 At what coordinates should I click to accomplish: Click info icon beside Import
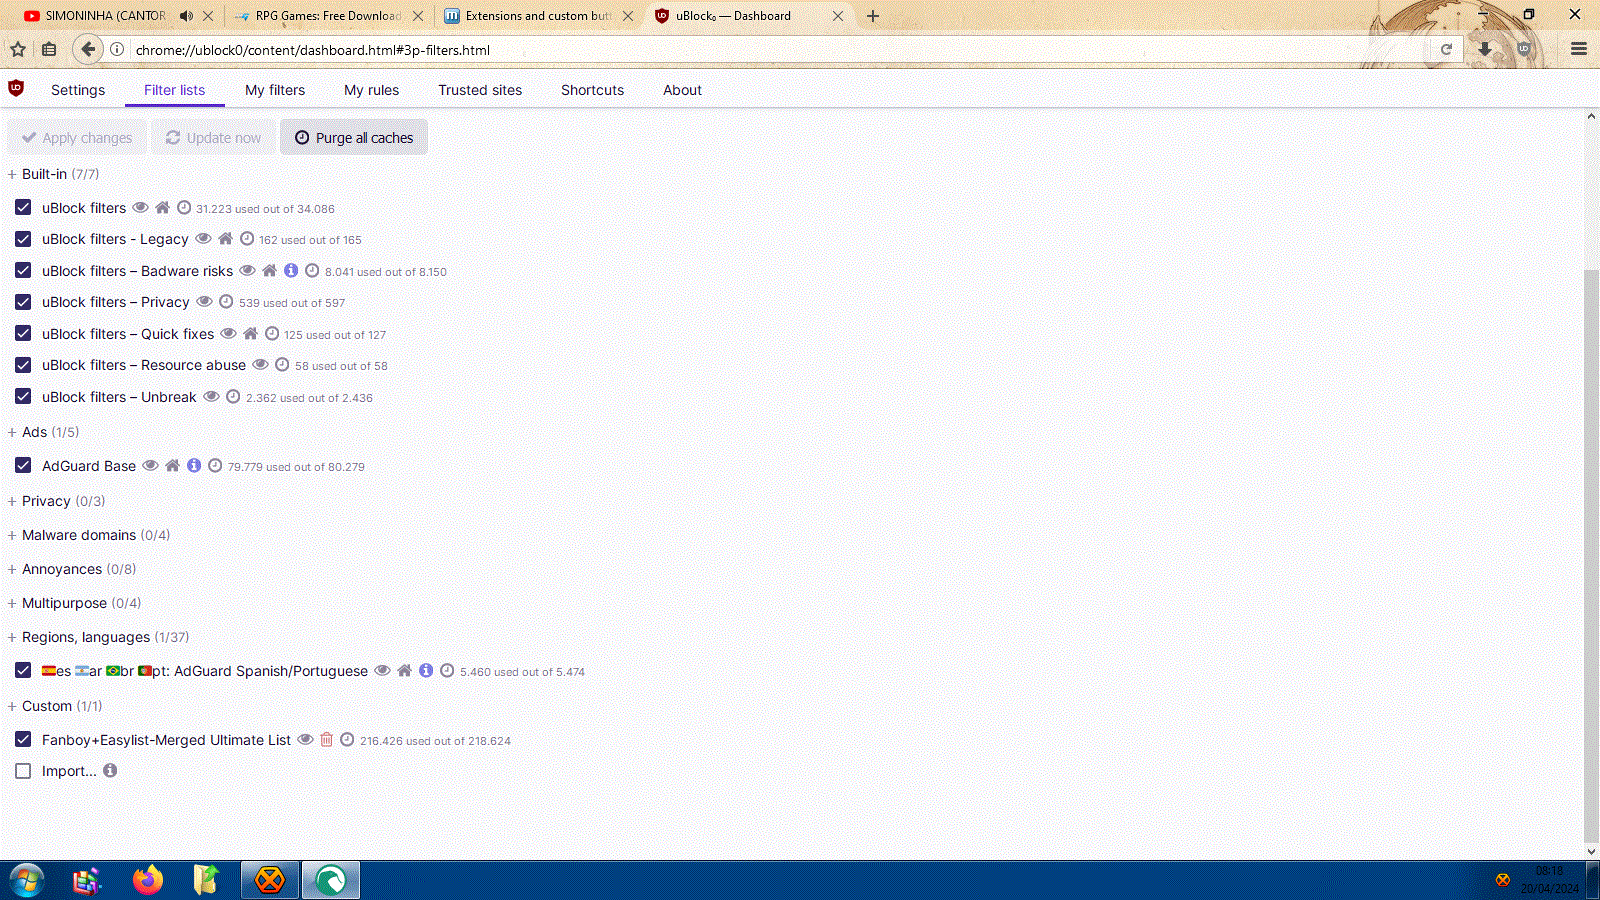[x=110, y=771]
